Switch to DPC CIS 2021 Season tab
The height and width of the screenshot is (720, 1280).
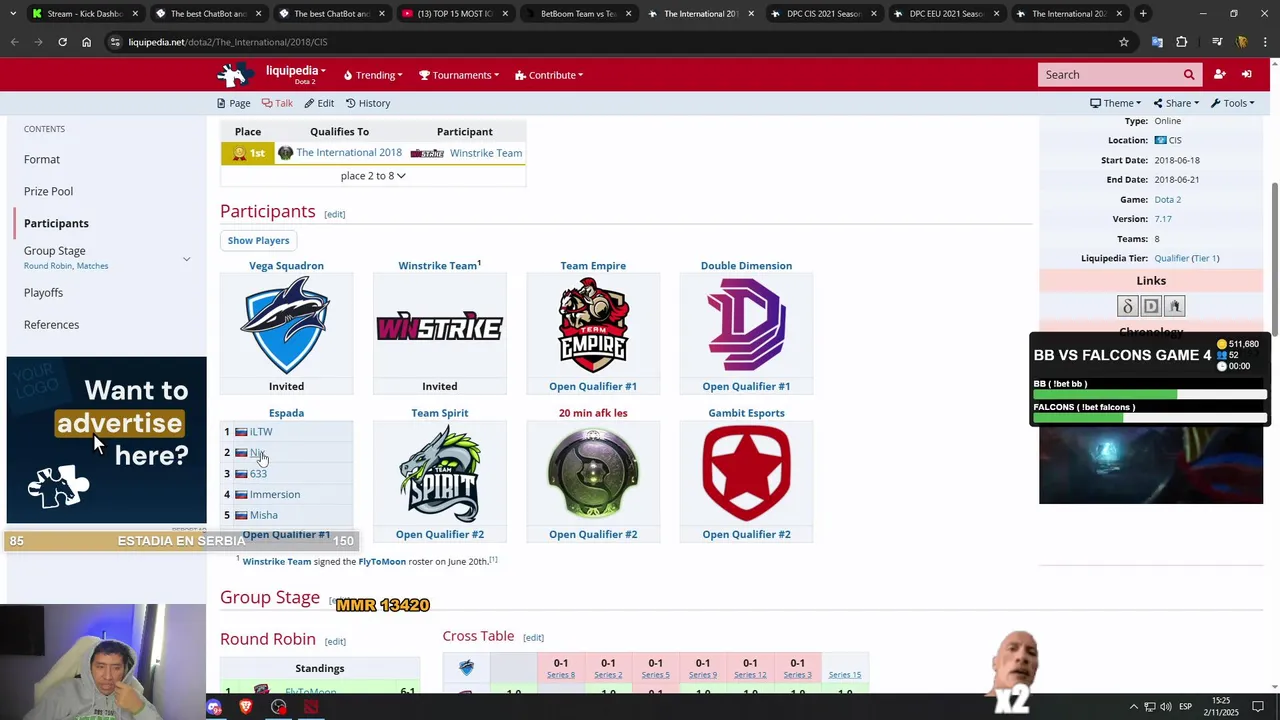pyautogui.click(x=824, y=14)
